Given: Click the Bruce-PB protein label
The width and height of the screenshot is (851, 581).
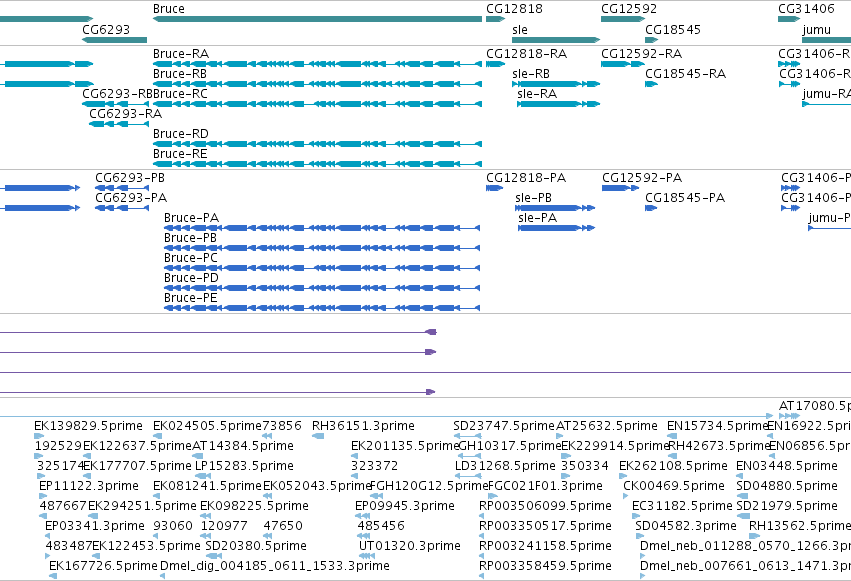Looking at the screenshot, I should click(190, 238).
